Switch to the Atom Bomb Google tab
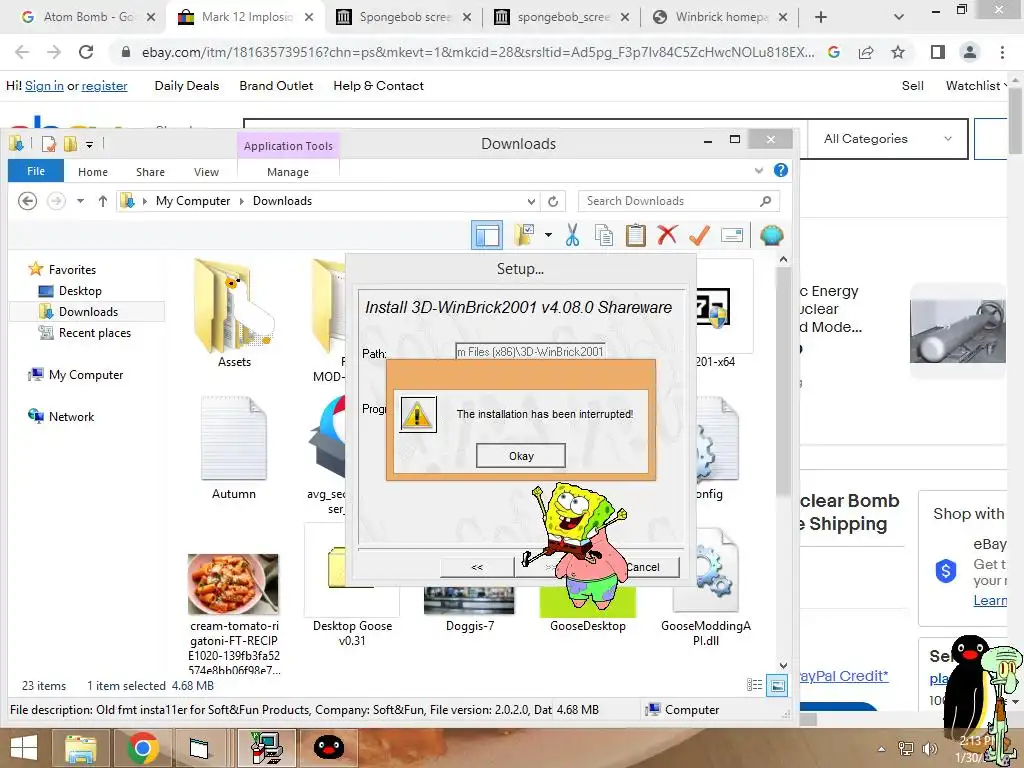The width and height of the screenshot is (1024, 768). click(88, 17)
